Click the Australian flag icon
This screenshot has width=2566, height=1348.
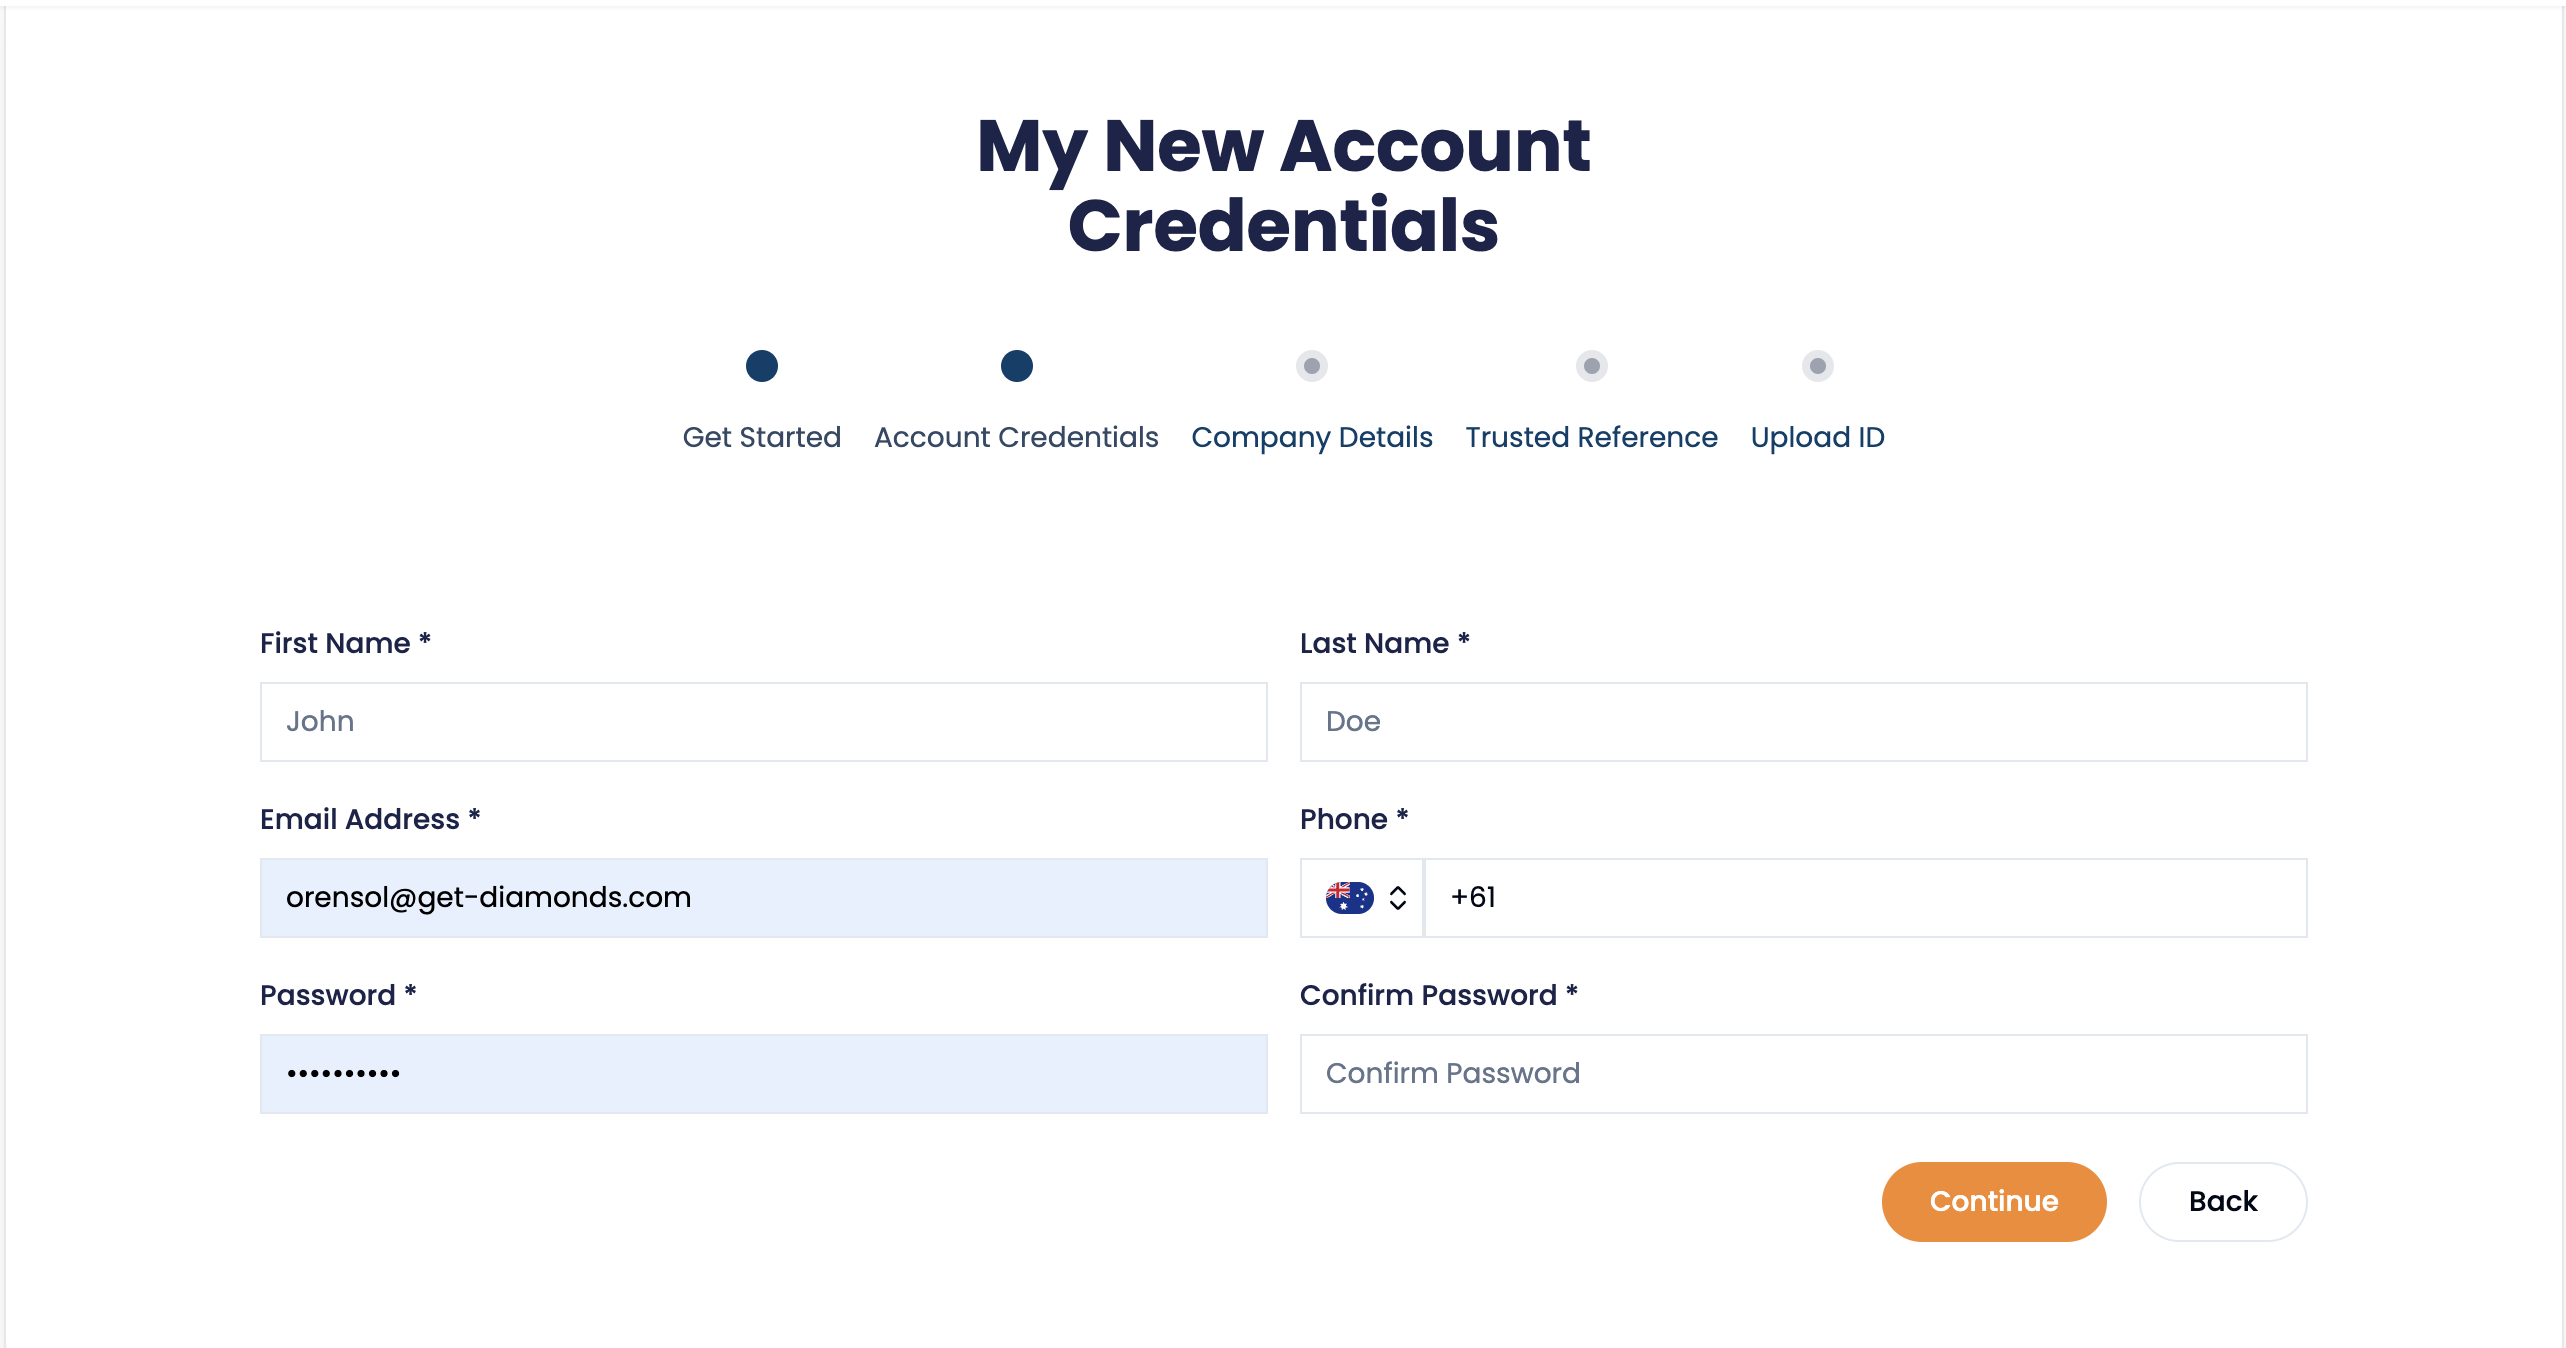pyautogui.click(x=1349, y=897)
